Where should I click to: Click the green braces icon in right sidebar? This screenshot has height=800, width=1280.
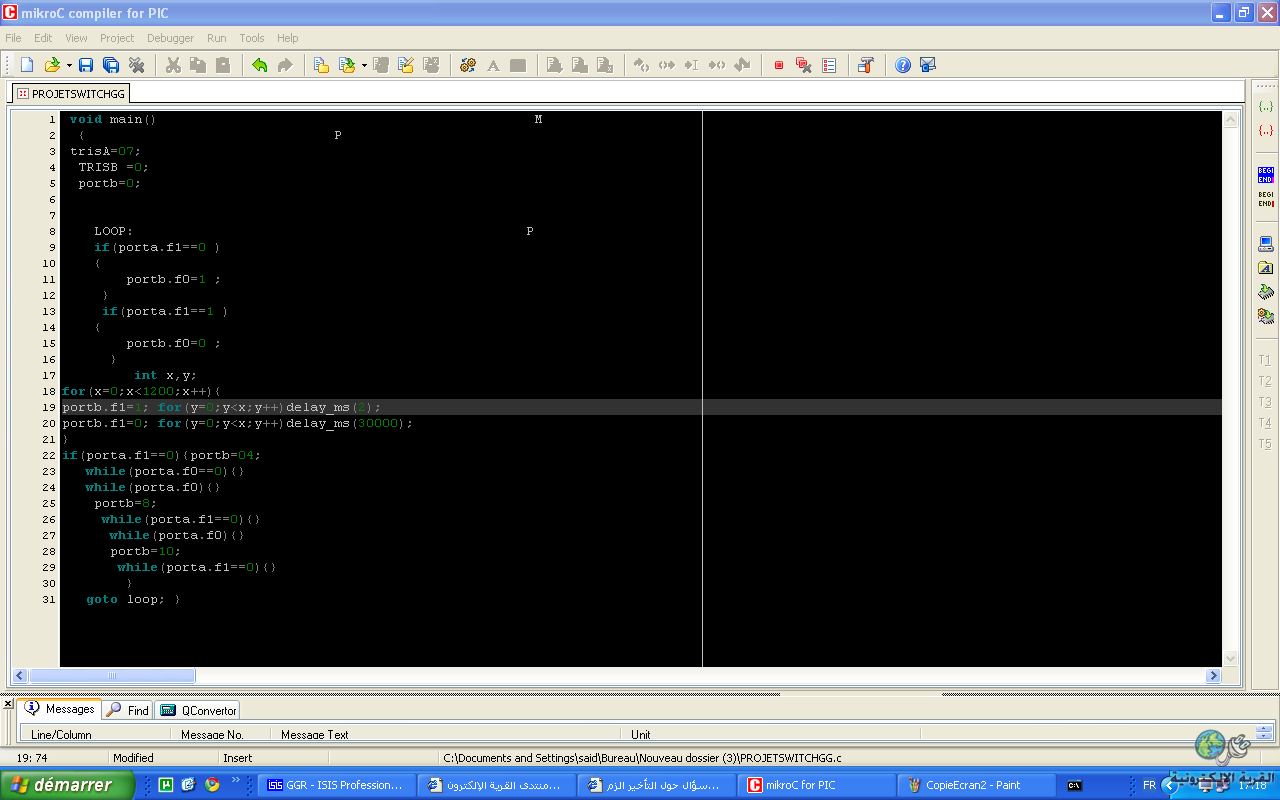click(x=1265, y=106)
